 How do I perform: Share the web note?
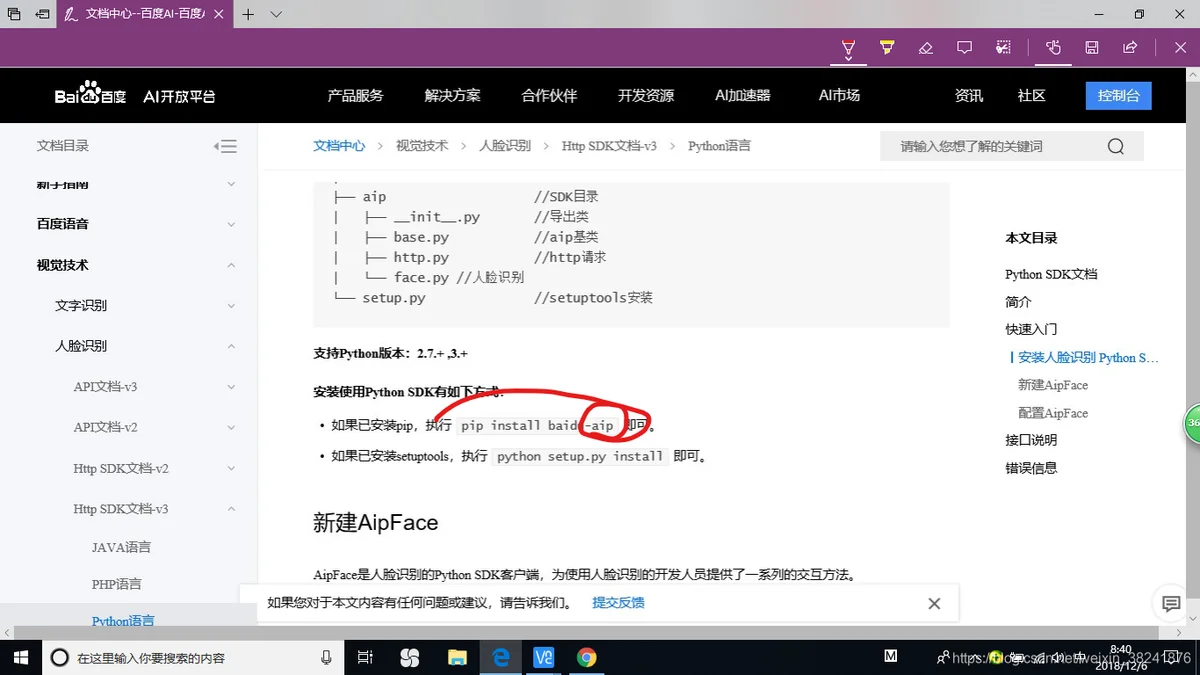tap(1131, 47)
